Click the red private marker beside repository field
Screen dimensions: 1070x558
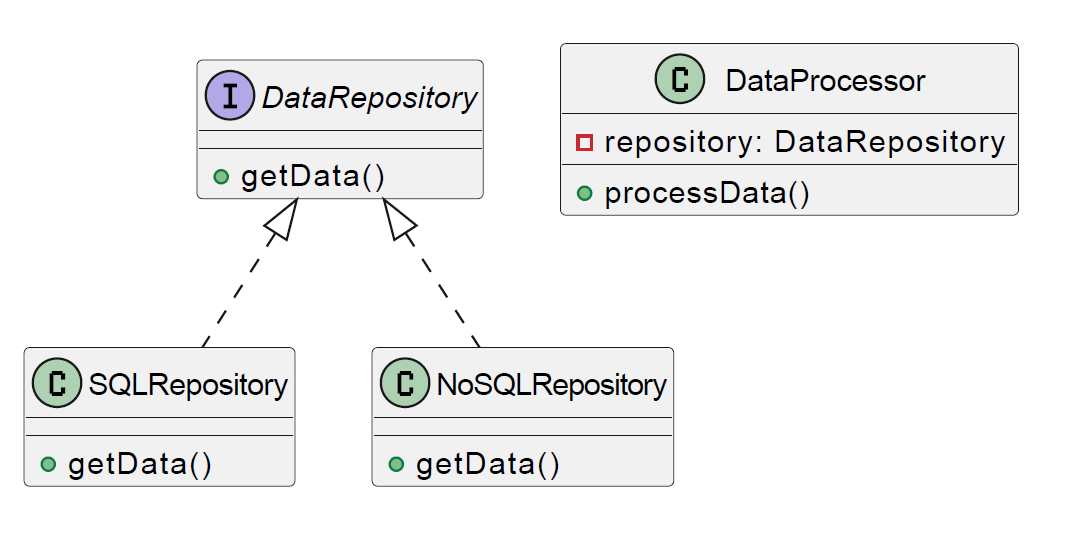point(585,143)
